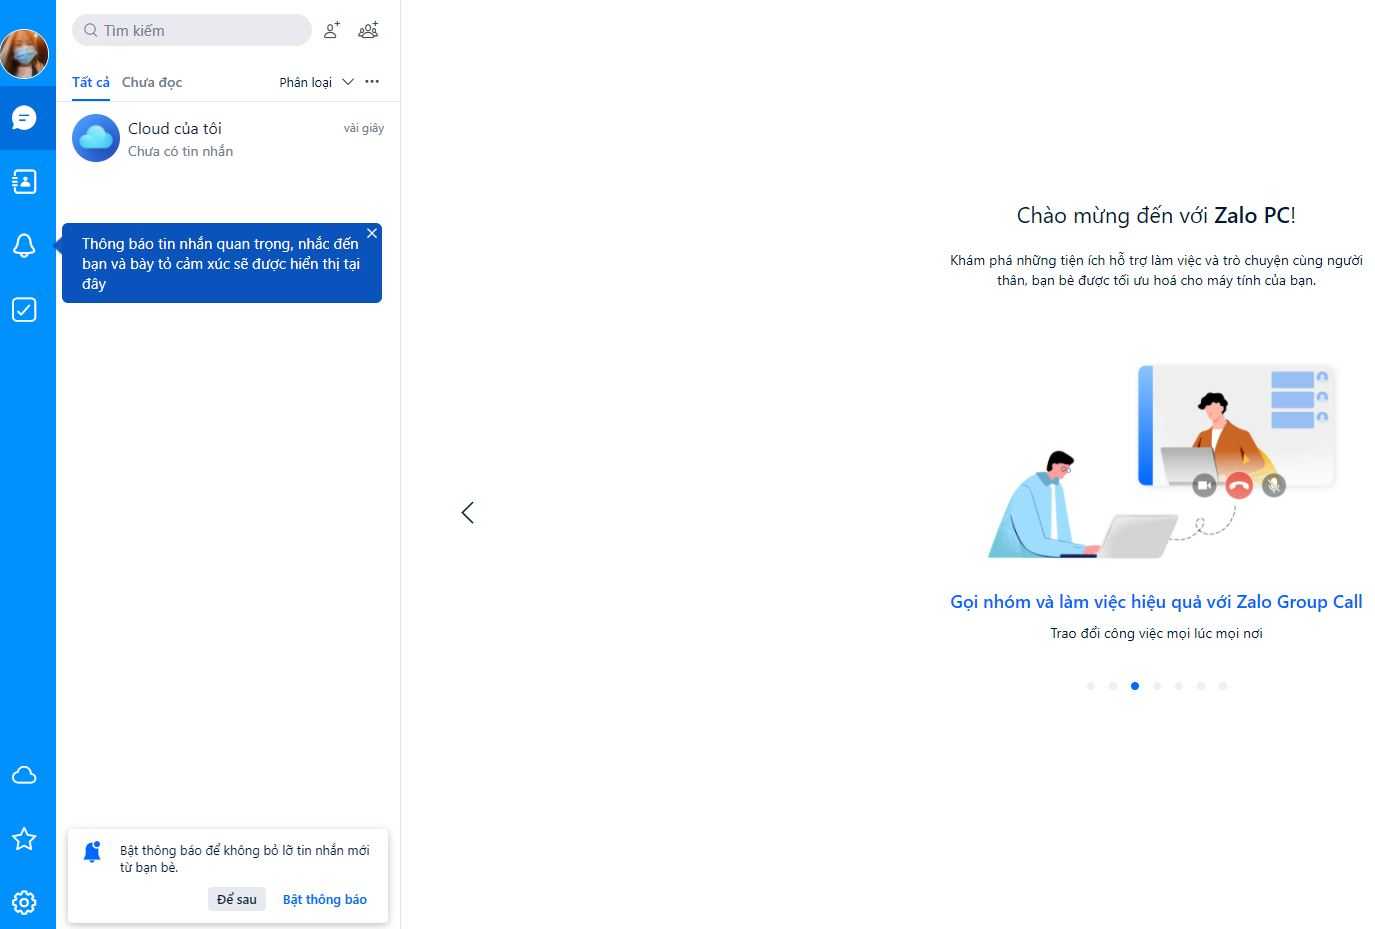
Task: Click the 'Chào mừng đến với Zalo PC!' title
Action: click(1156, 215)
